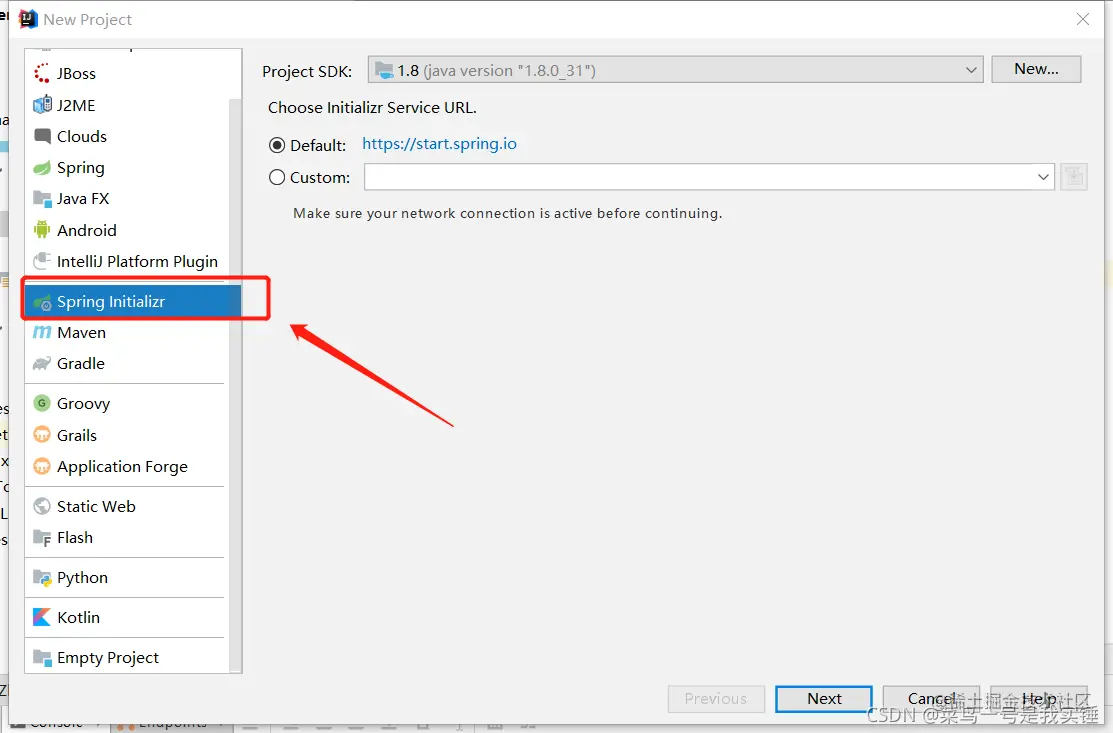Click the J2ME phone icon
The image size is (1113, 733).
[x=42, y=105]
